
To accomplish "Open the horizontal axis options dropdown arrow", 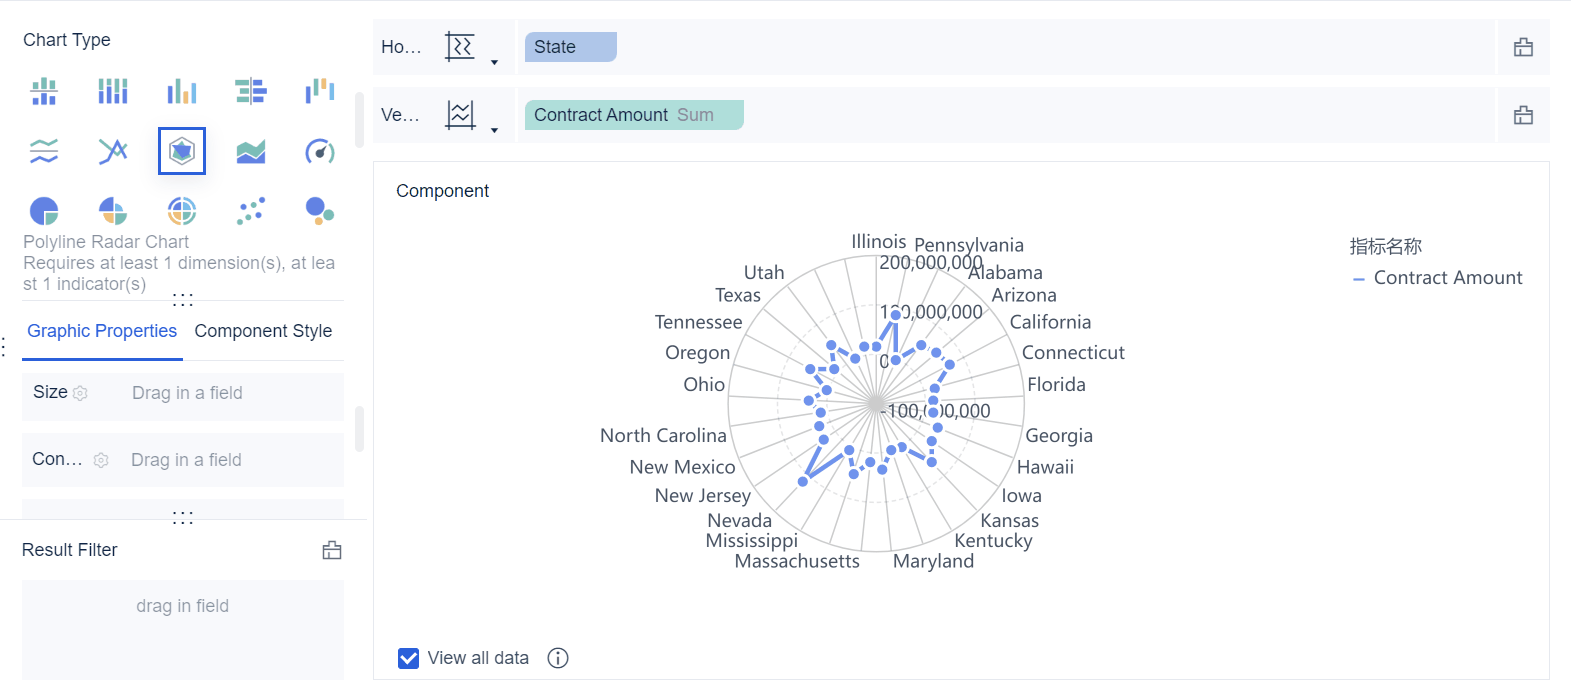I will 494,62.
